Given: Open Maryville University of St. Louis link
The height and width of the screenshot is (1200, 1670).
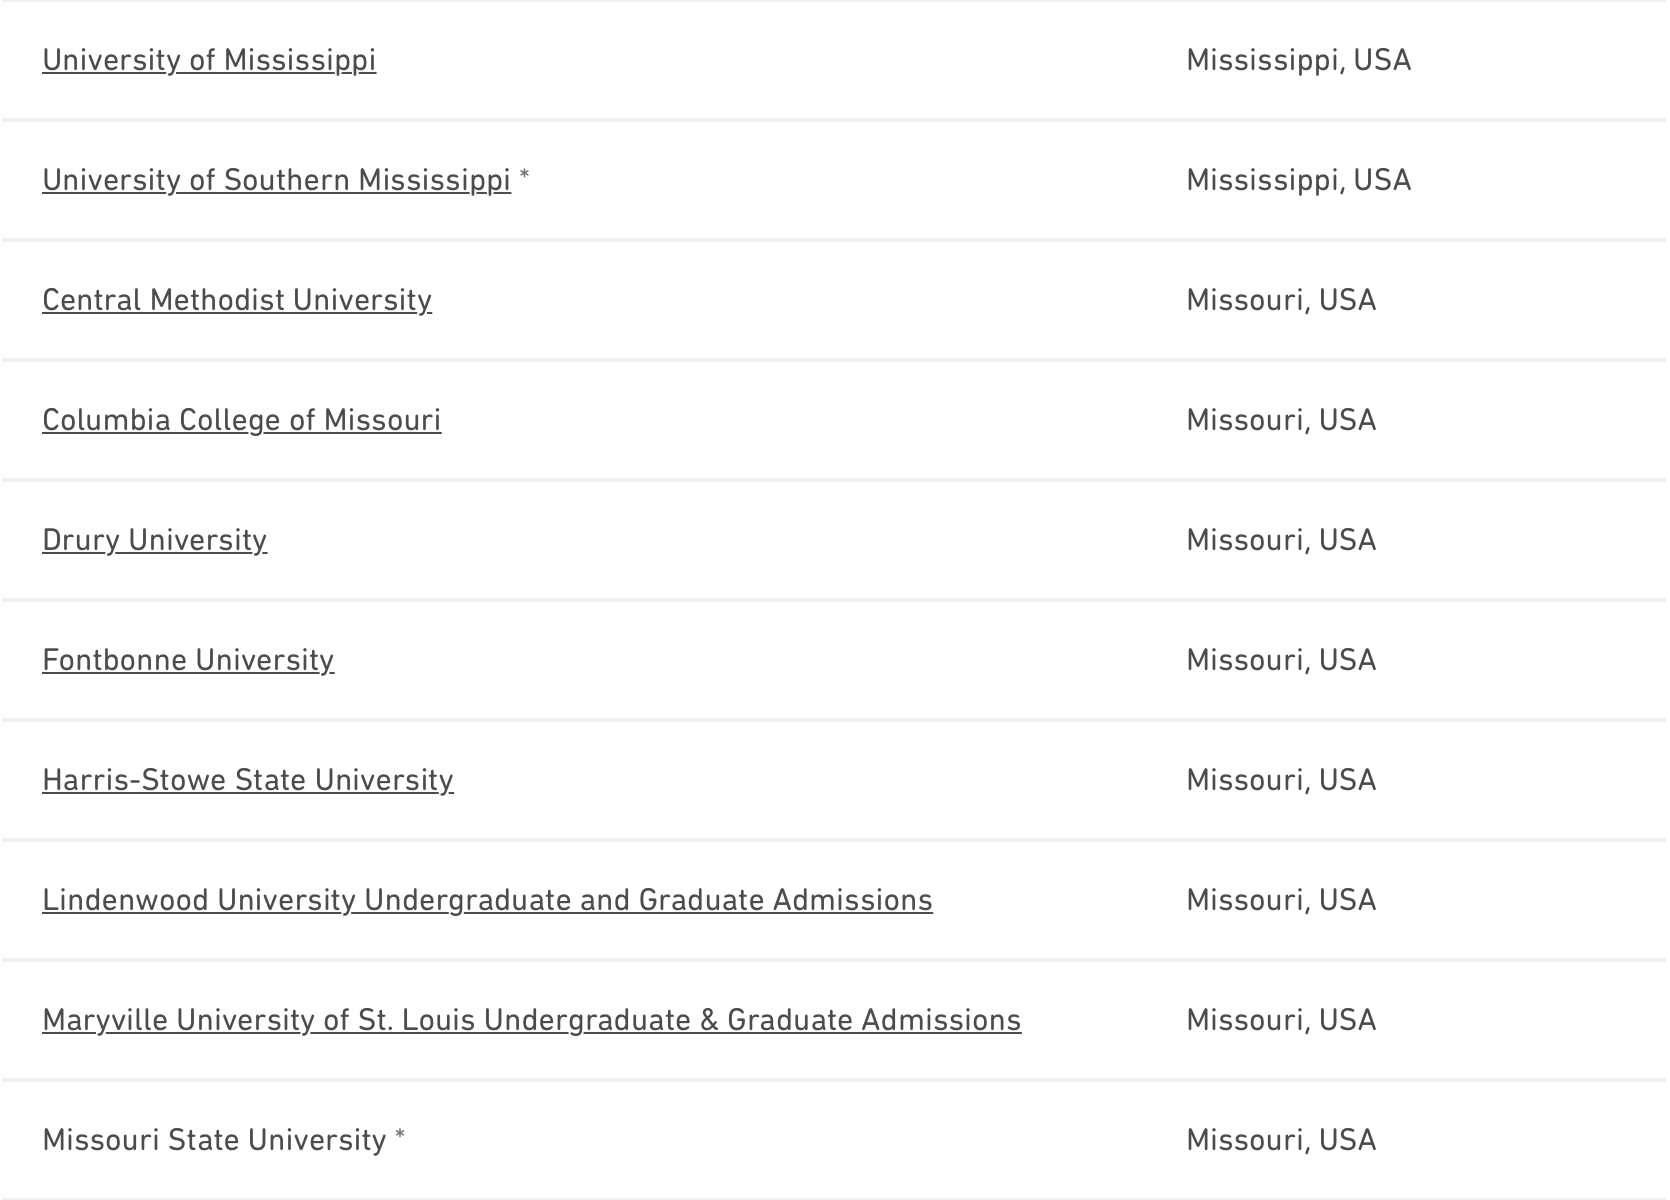Looking at the screenshot, I should pos(531,1020).
